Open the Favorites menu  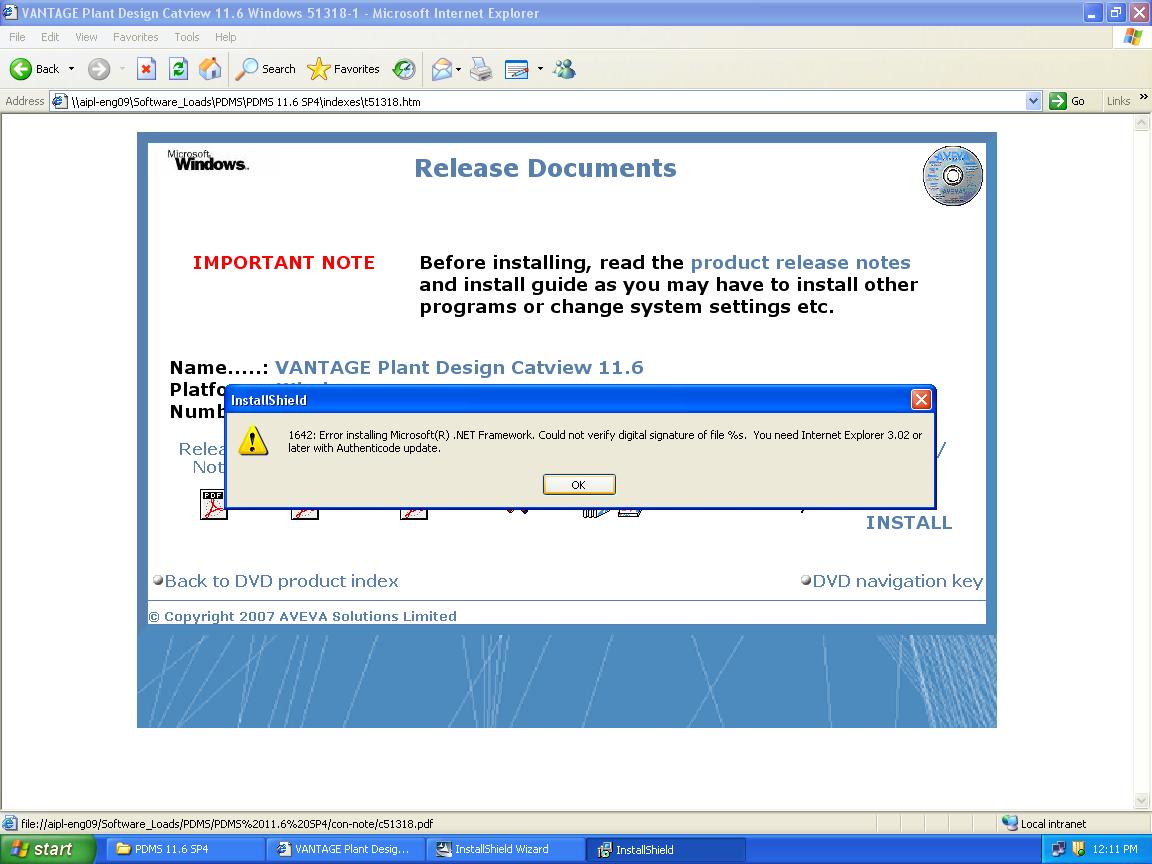tap(135, 37)
